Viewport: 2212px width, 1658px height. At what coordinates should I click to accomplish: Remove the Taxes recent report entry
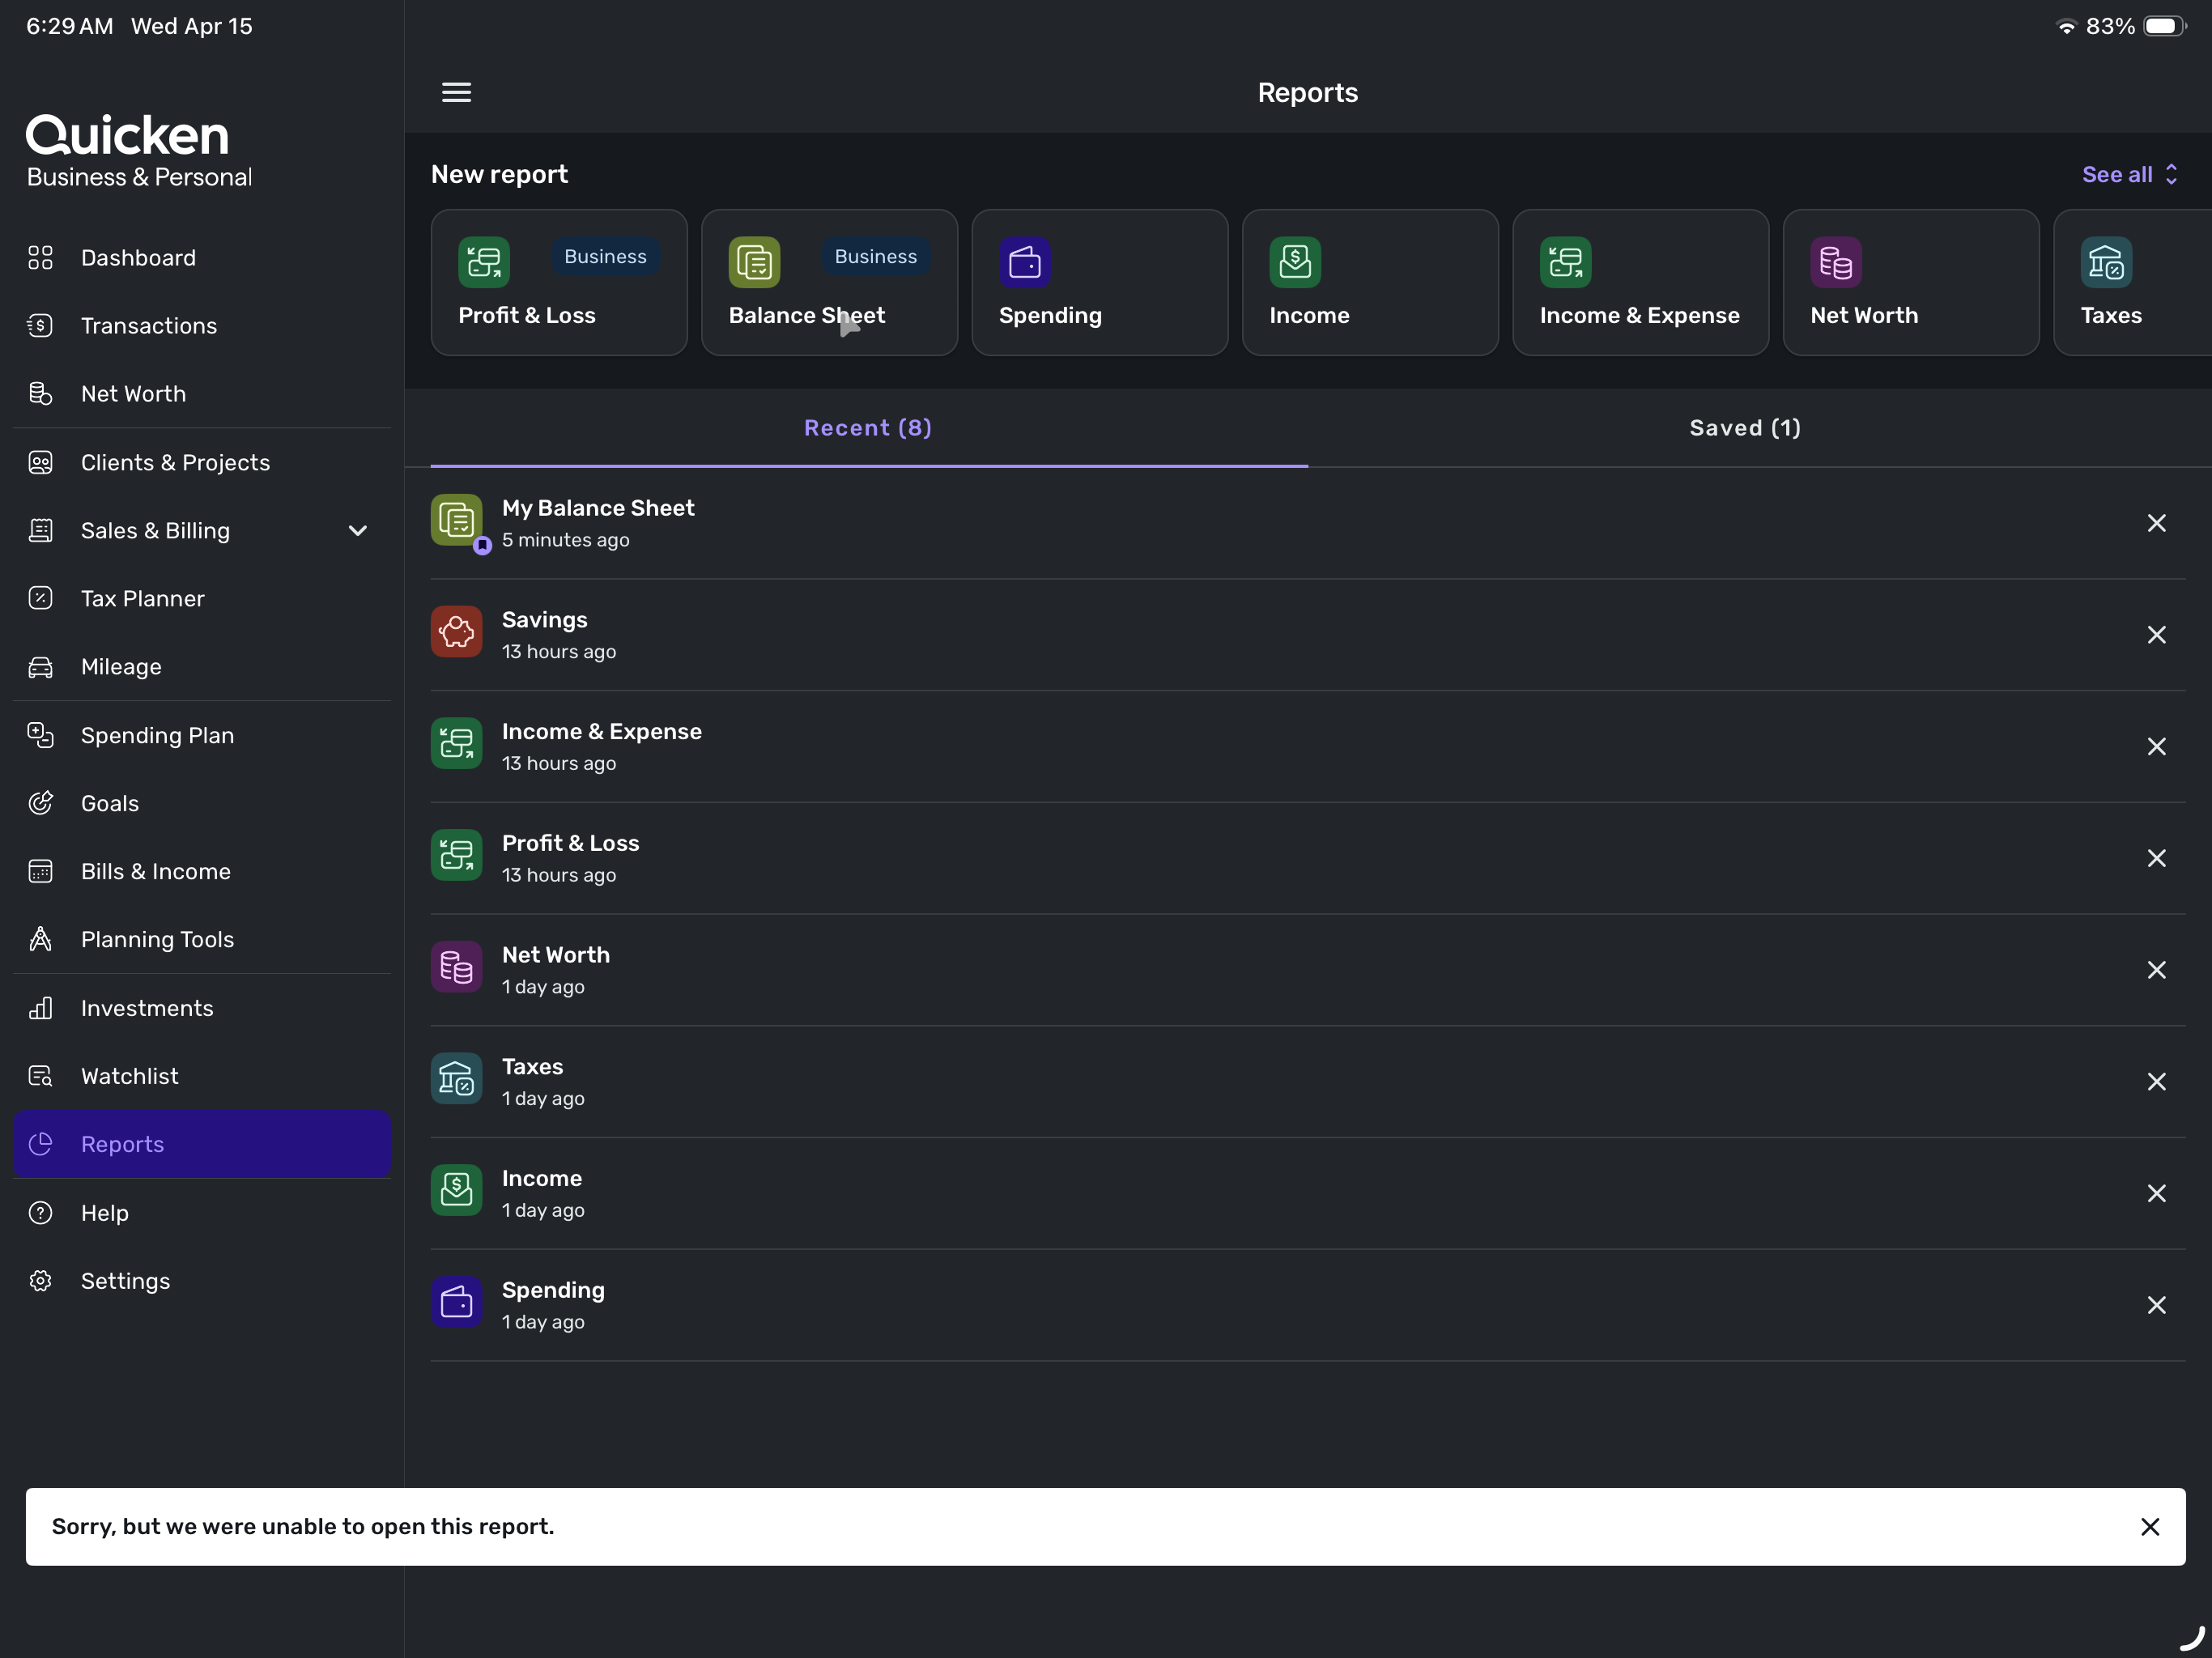[2156, 1082]
